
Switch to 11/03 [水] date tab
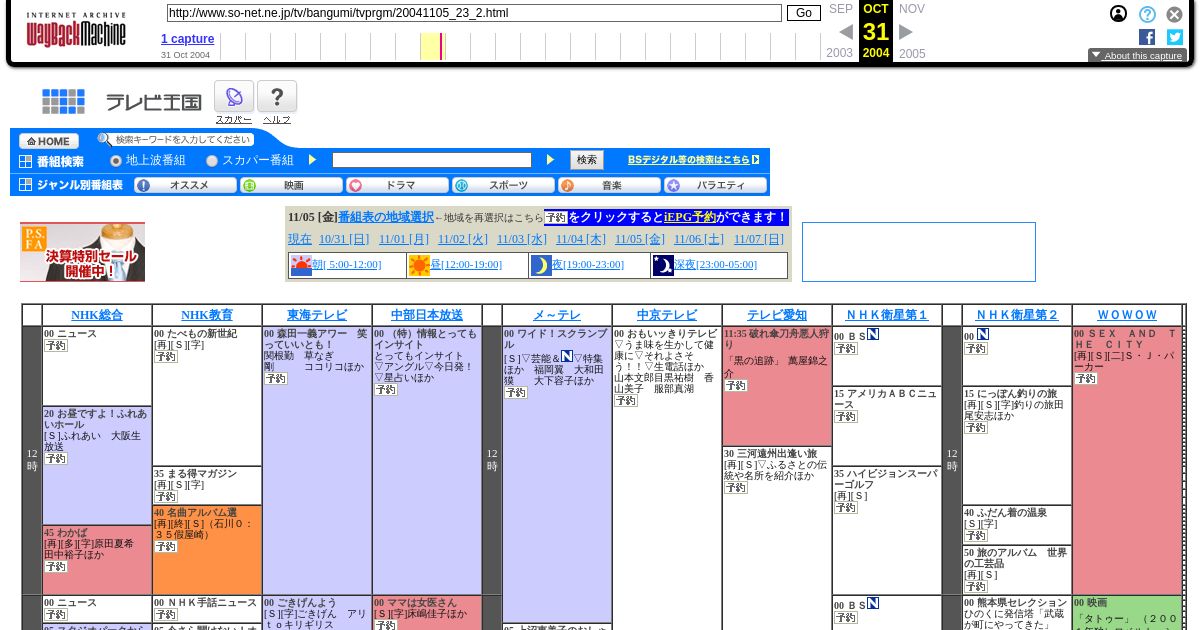click(x=522, y=239)
